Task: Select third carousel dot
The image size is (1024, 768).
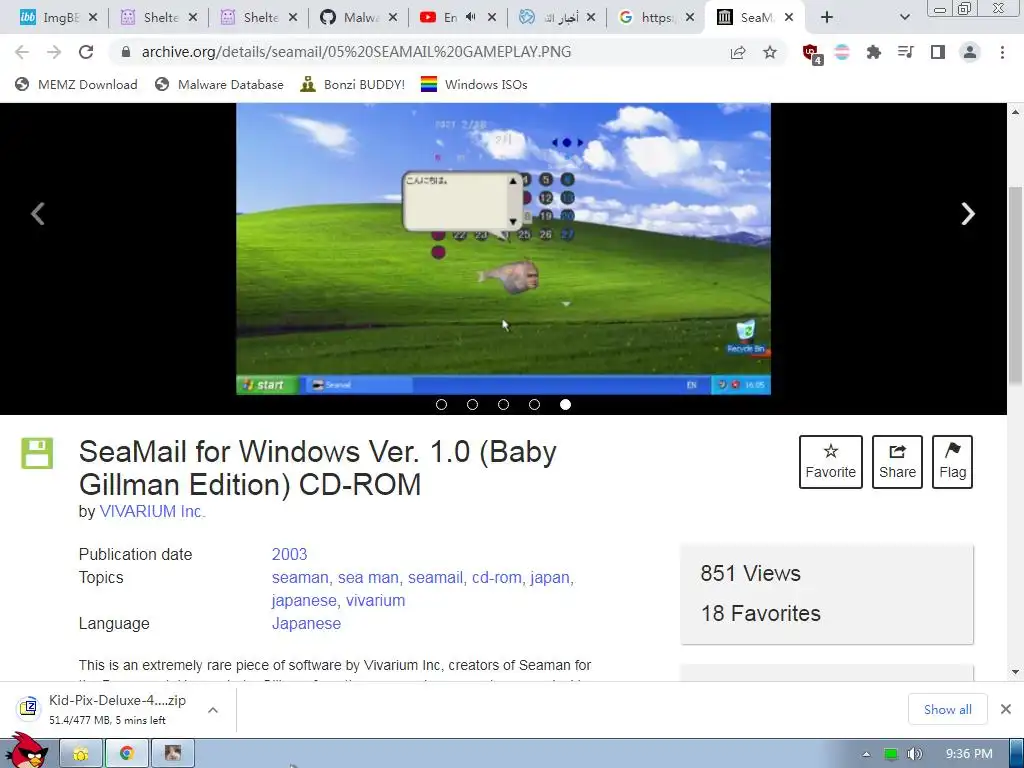Action: tap(504, 405)
